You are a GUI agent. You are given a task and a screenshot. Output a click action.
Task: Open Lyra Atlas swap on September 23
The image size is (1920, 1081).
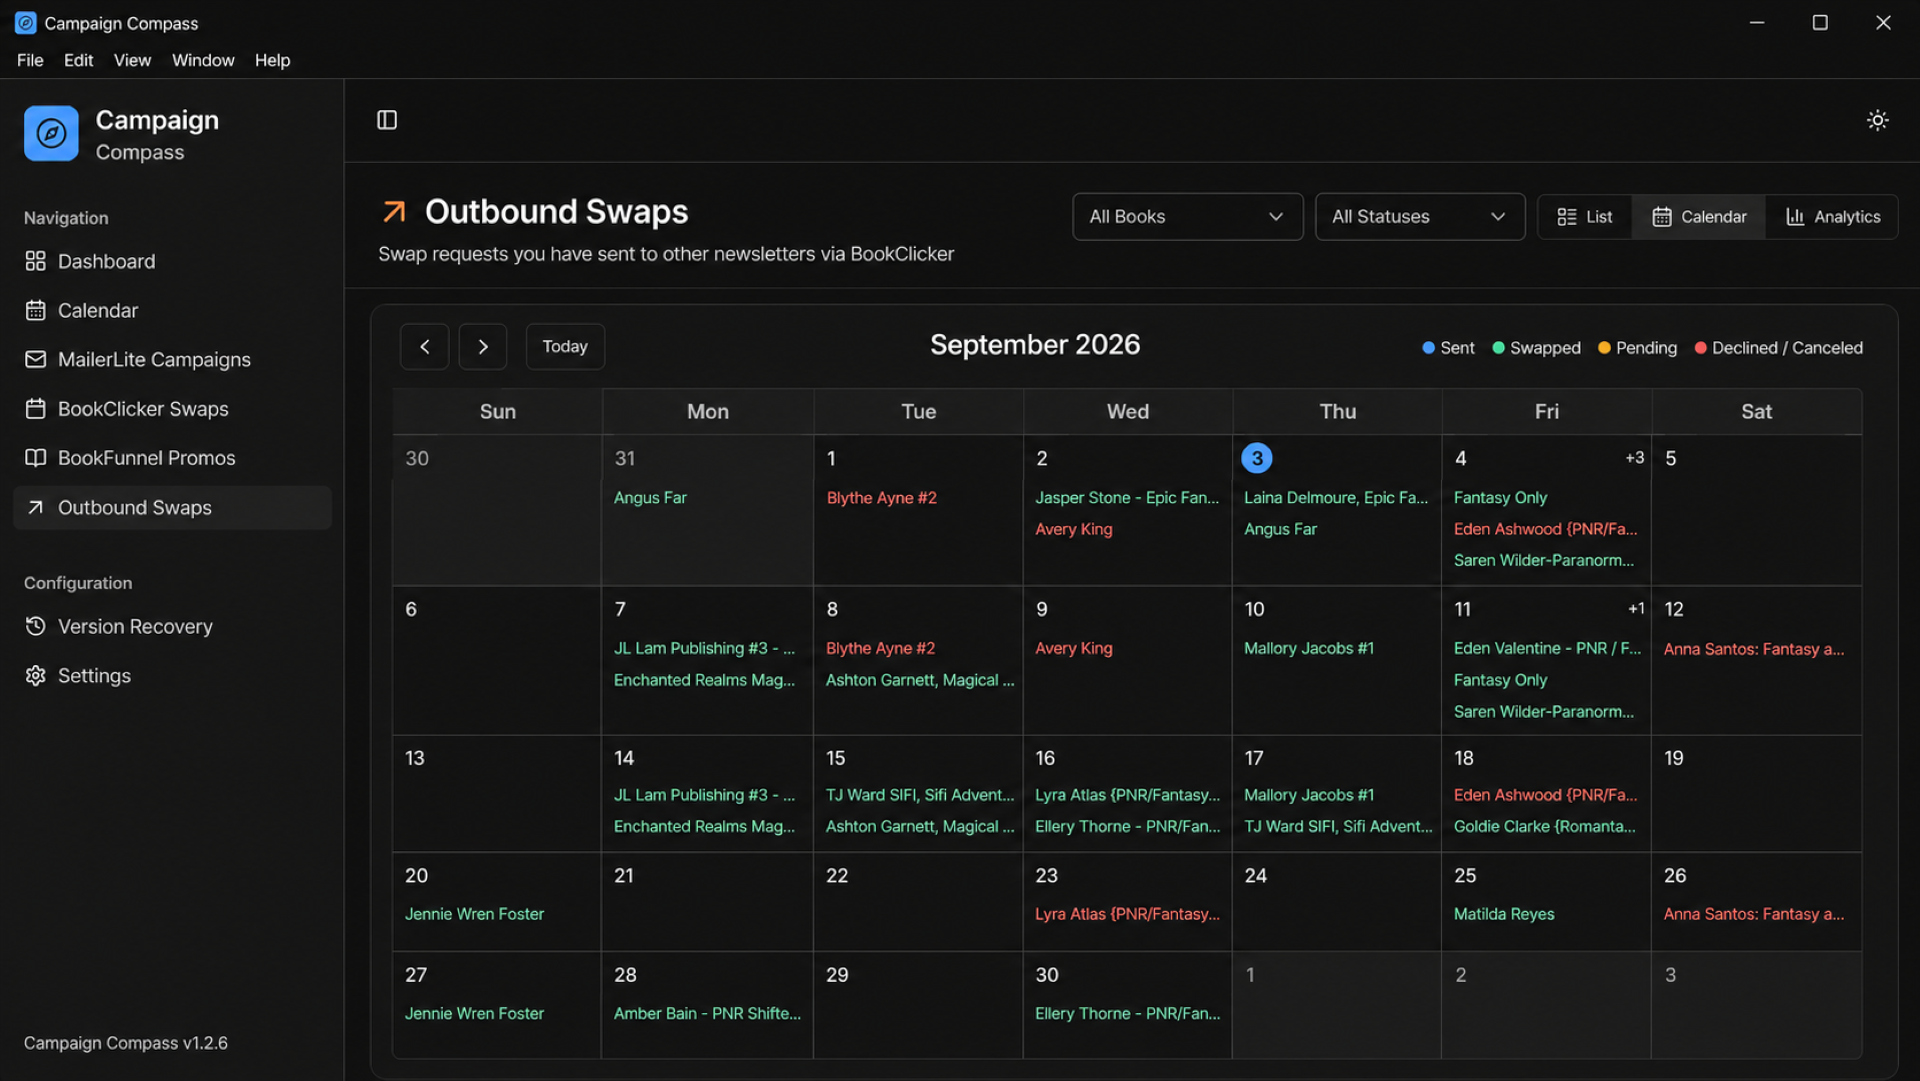[x=1127, y=914]
